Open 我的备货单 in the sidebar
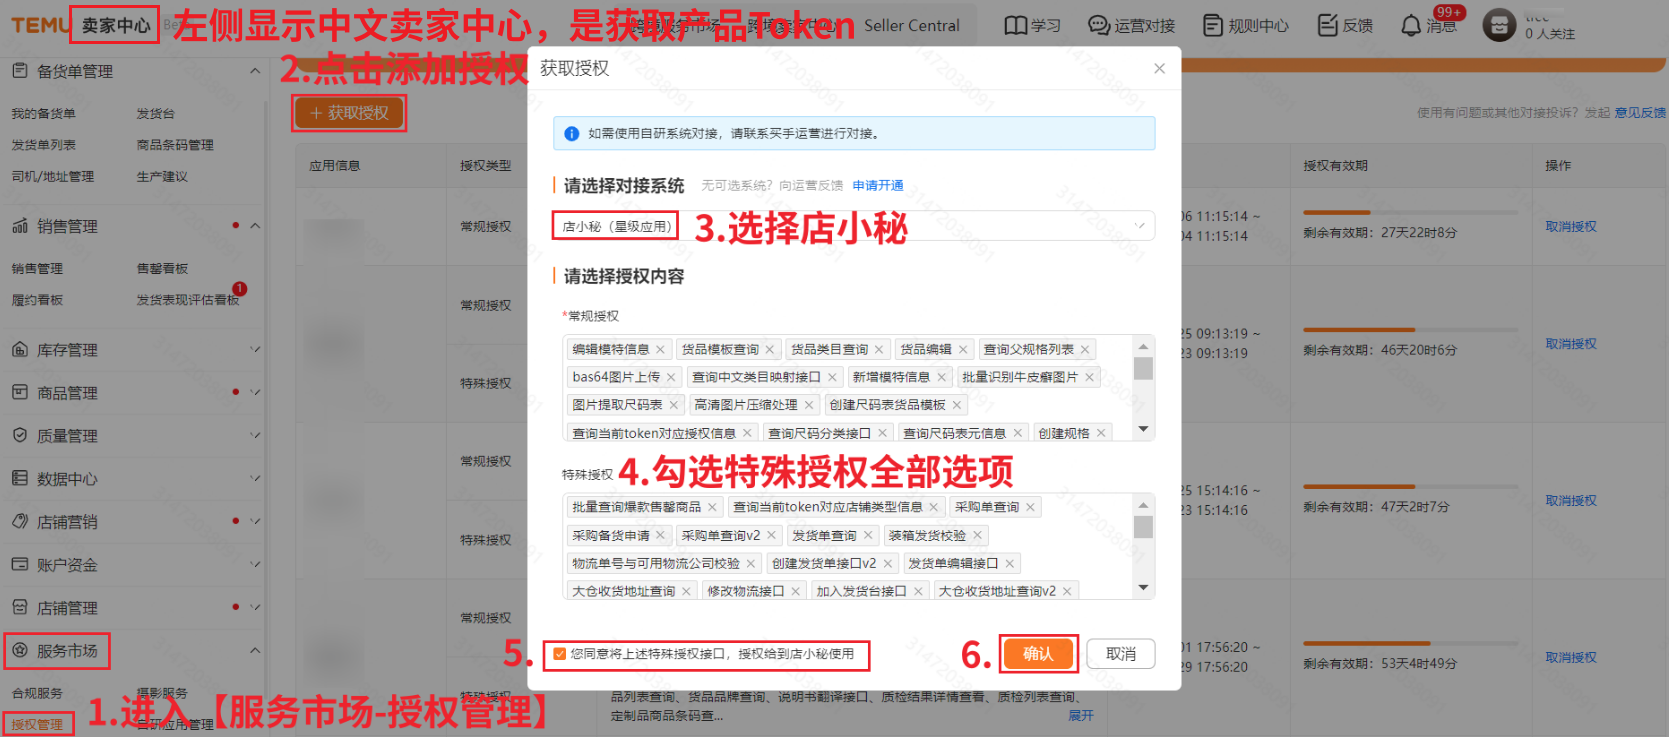1669x737 pixels. click(x=43, y=114)
